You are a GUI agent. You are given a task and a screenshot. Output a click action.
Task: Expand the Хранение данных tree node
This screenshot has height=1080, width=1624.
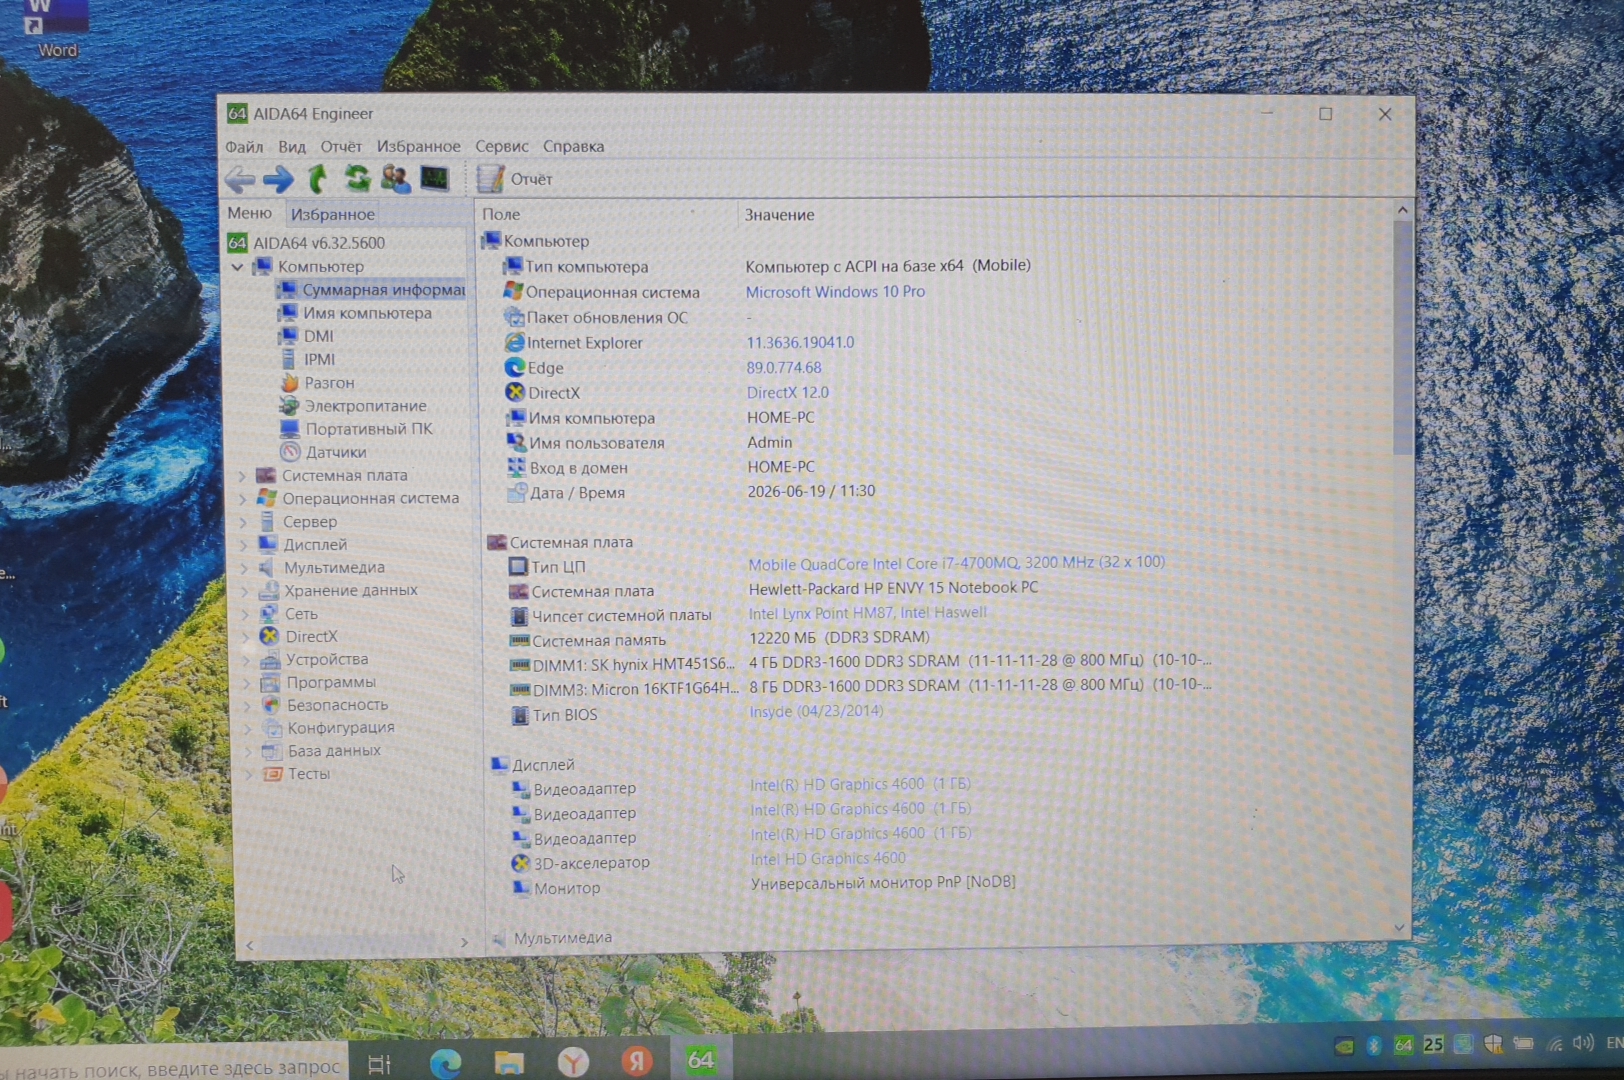pyautogui.click(x=244, y=591)
